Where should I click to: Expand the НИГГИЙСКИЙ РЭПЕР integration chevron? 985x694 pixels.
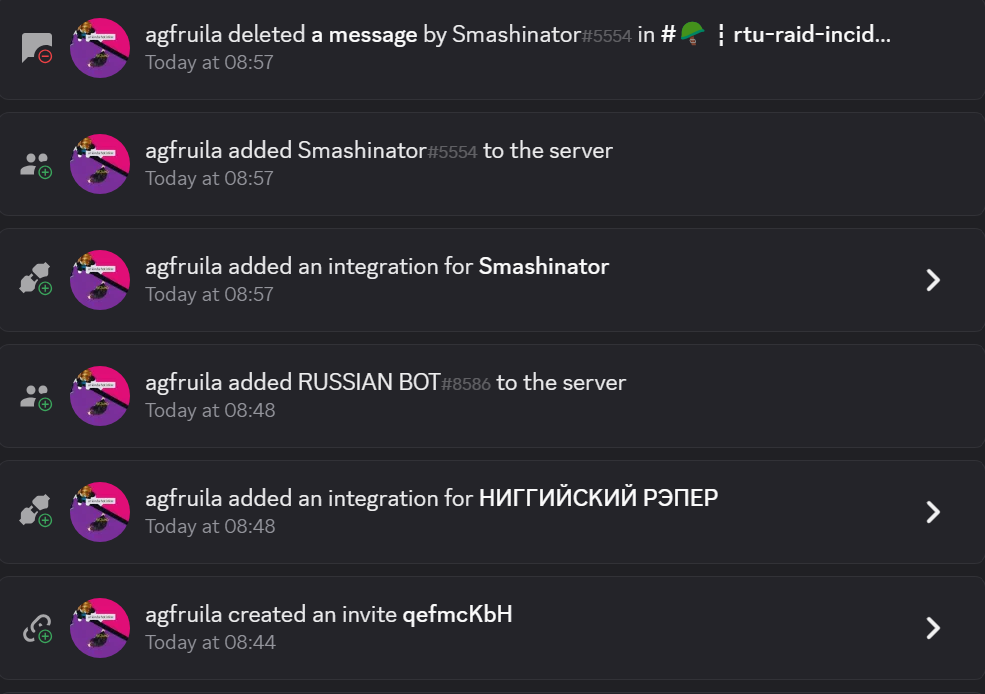pyautogui.click(x=933, y=512)
